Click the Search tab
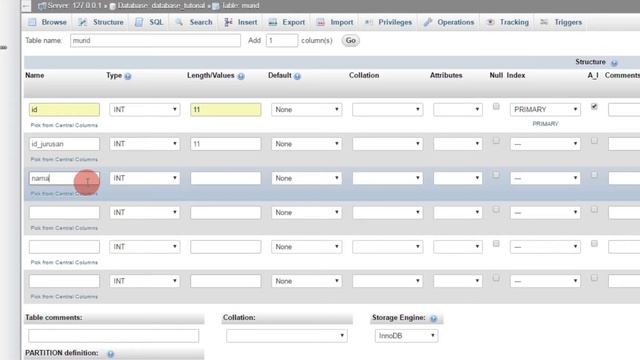This screenshot has width=640, height=360. tap(194, 22)
